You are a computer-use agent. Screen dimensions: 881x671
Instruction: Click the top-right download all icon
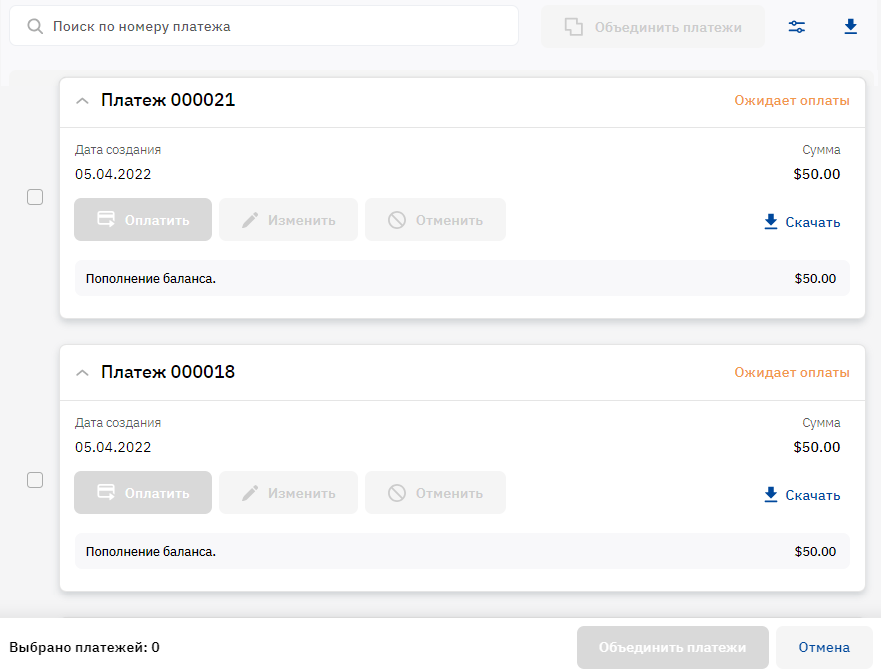(851, 26)
